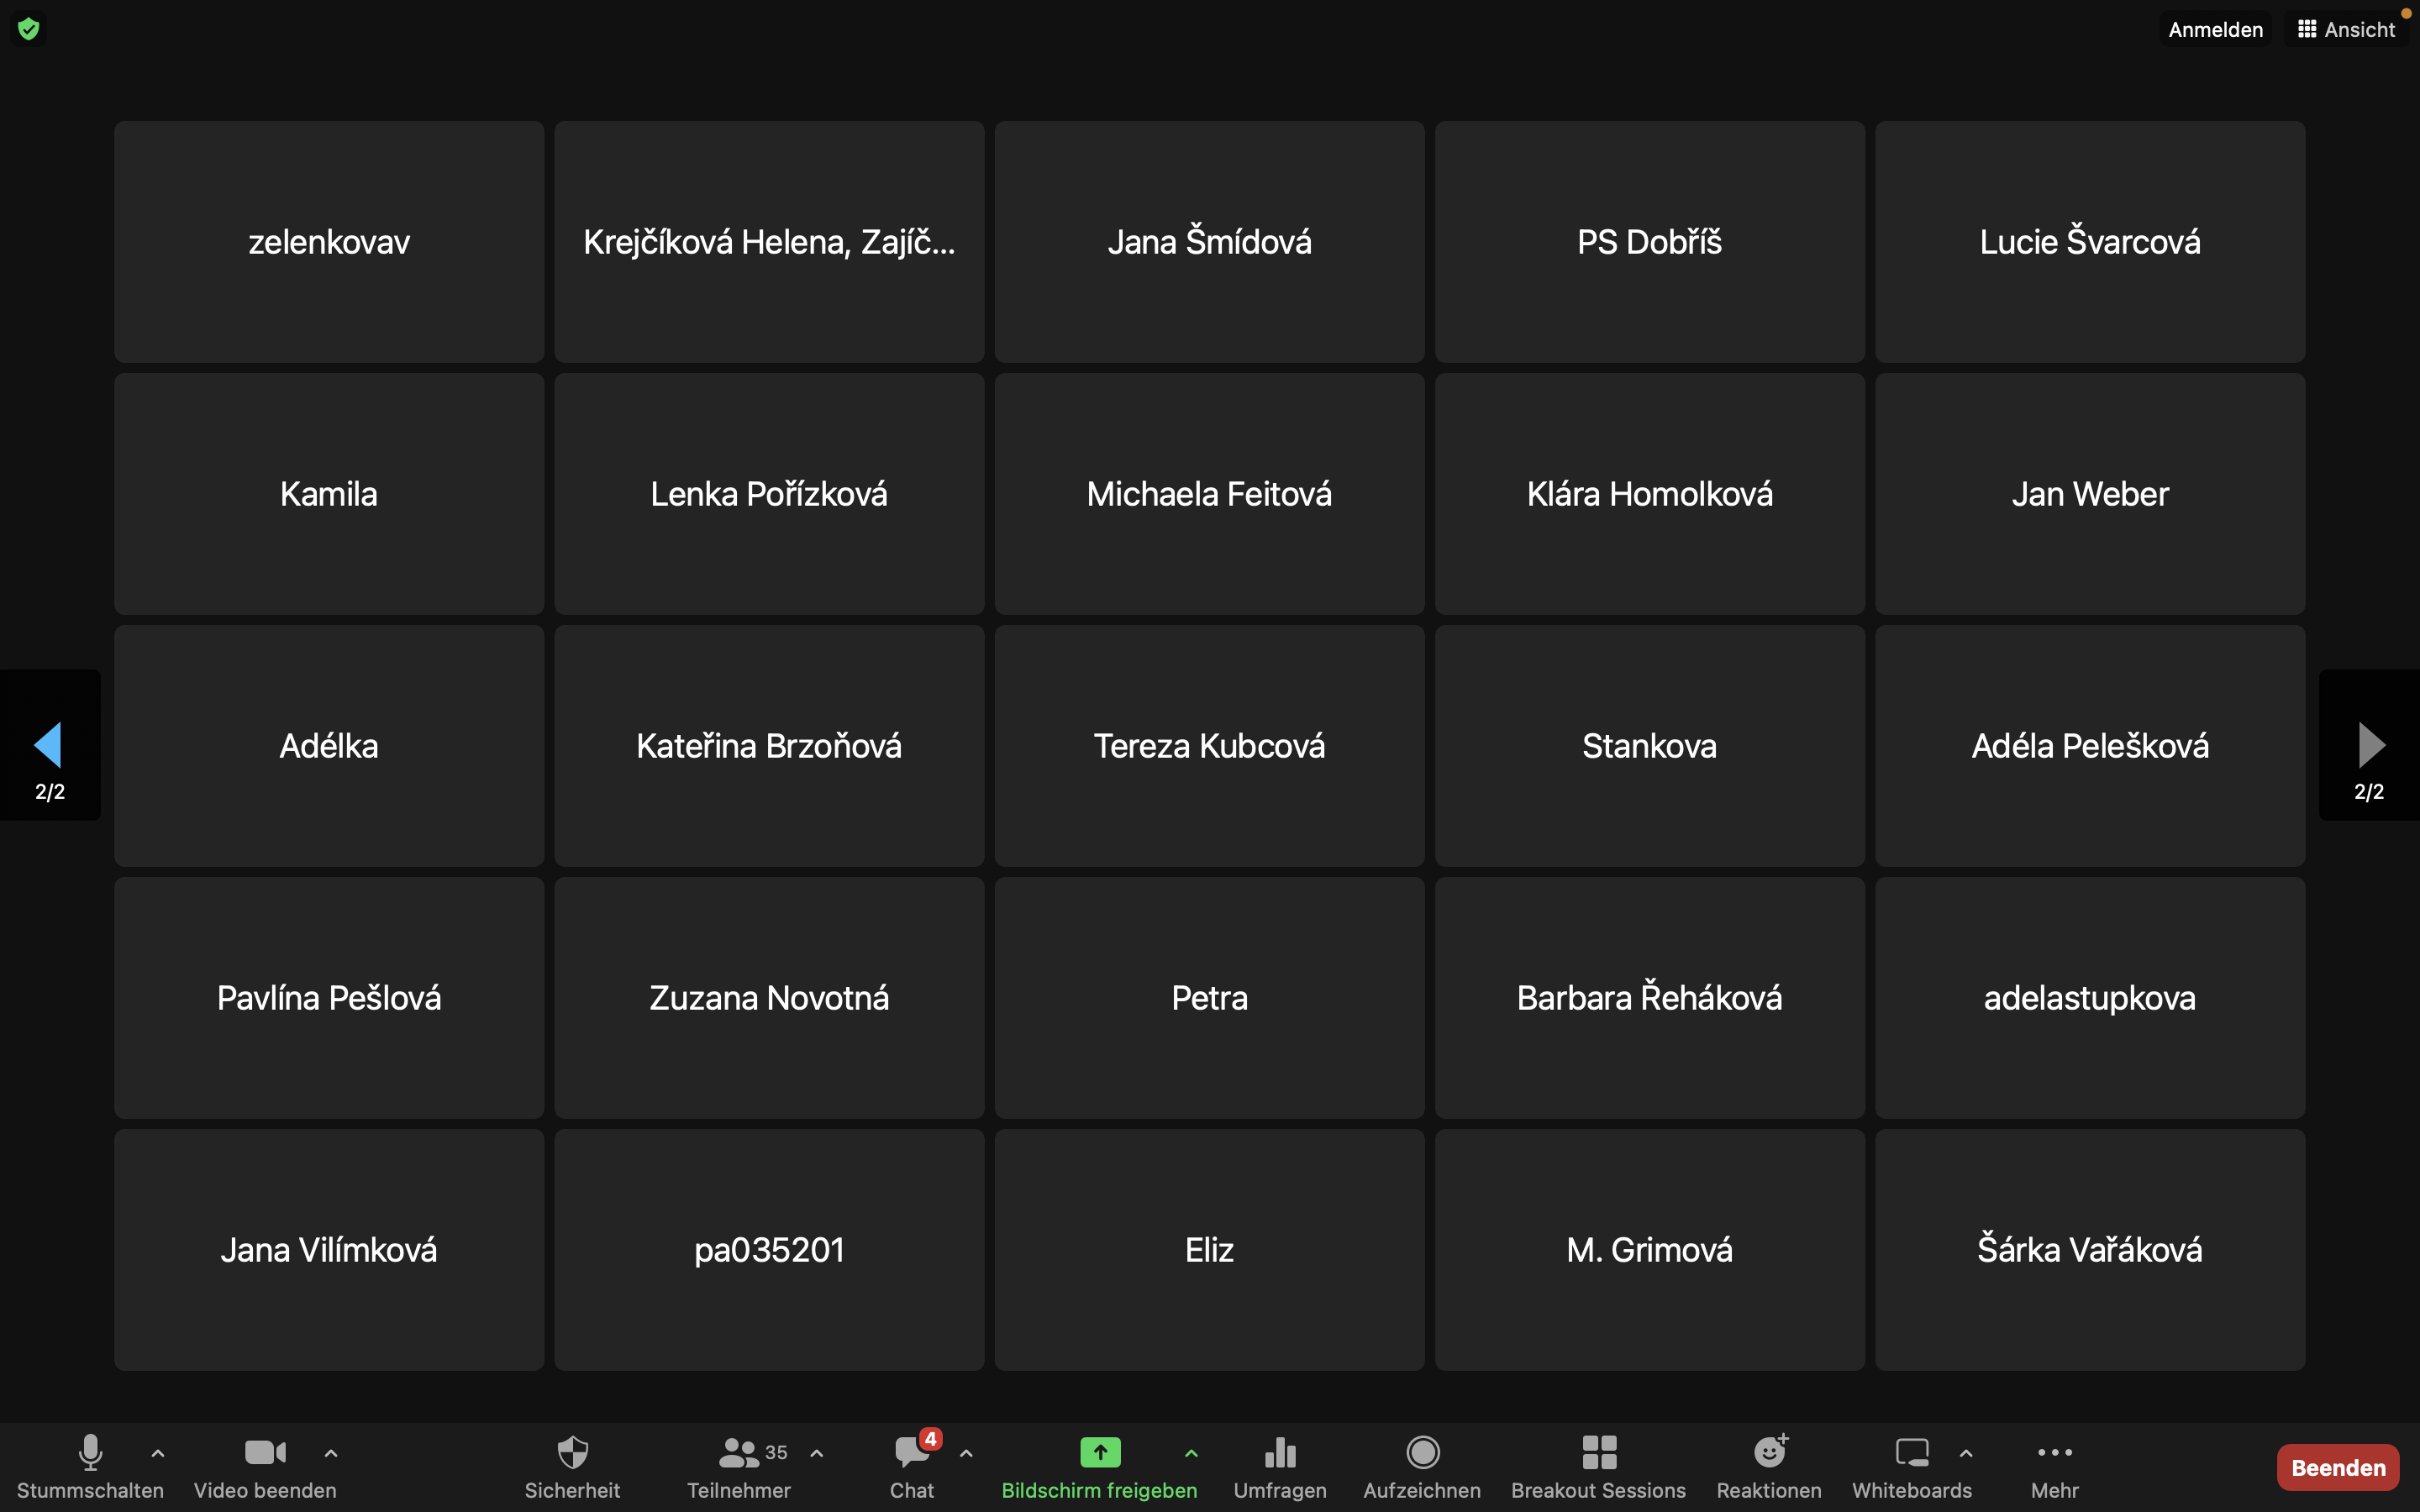This screenshot has width=2420, height=1512.
Task: Expand screen share options green chevron
Action: (1191, 1453)
